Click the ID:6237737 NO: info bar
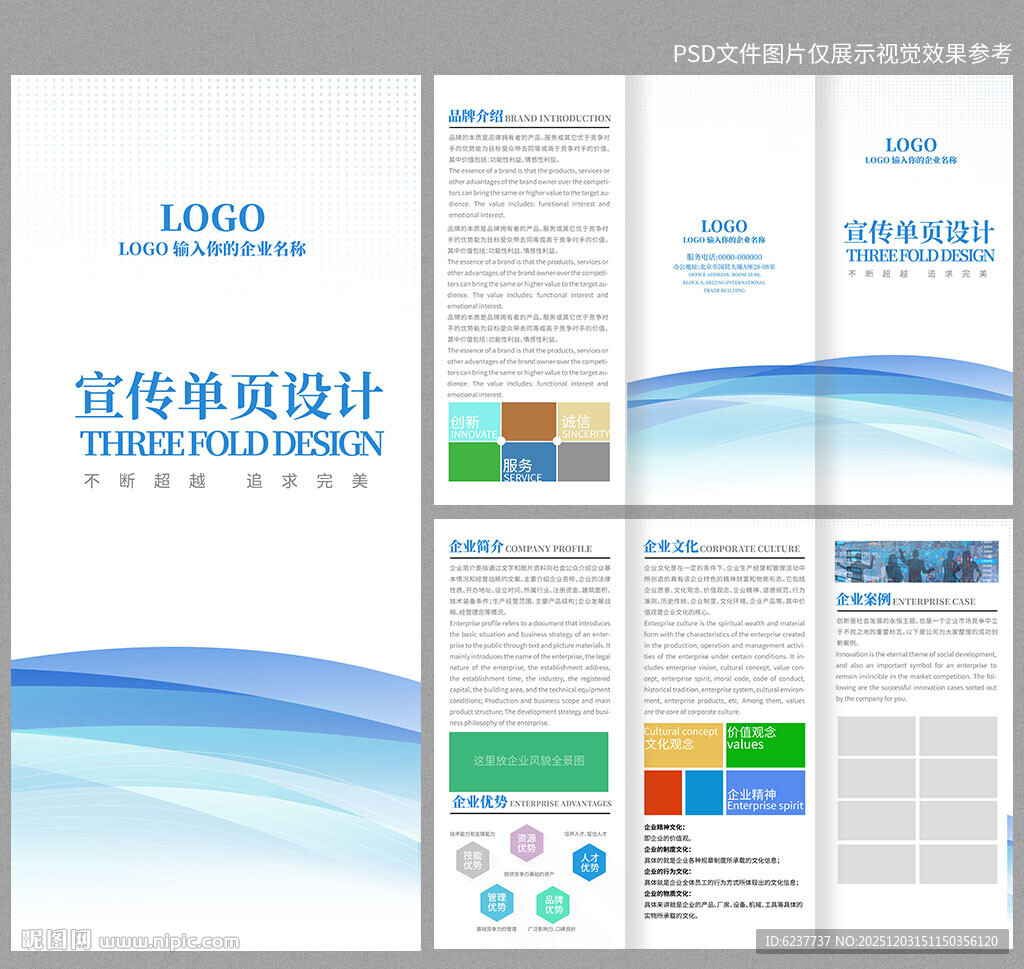Viewport: 1024px width, 969px height. tap(882, 941)
